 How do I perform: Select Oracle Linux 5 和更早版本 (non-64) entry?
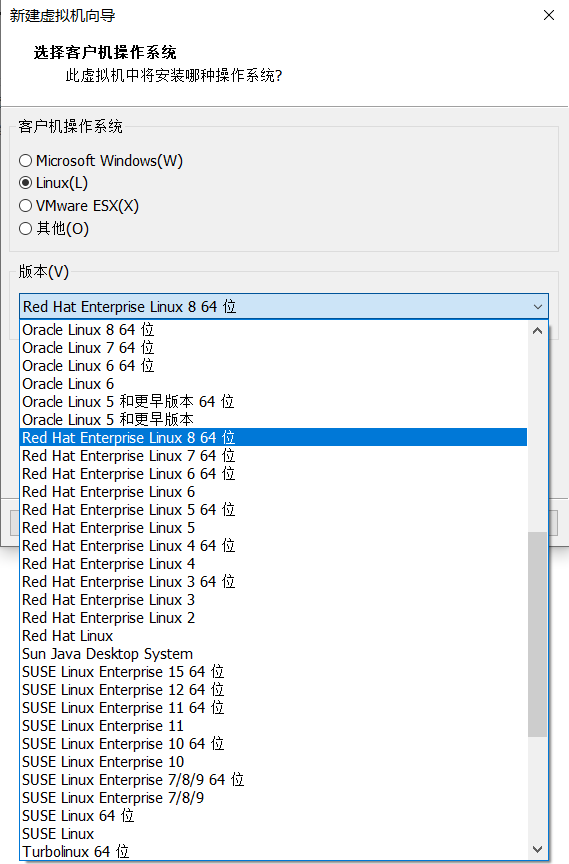click(x=273, y=420)
